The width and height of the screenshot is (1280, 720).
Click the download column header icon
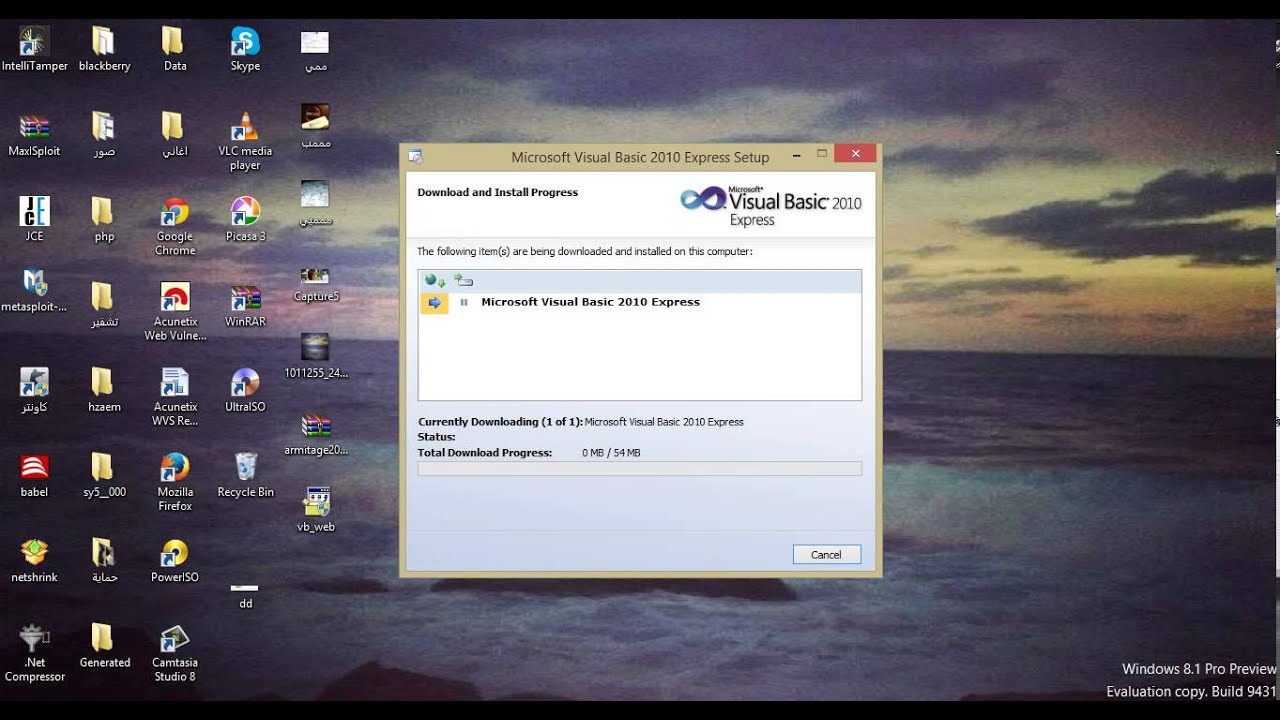434,281
